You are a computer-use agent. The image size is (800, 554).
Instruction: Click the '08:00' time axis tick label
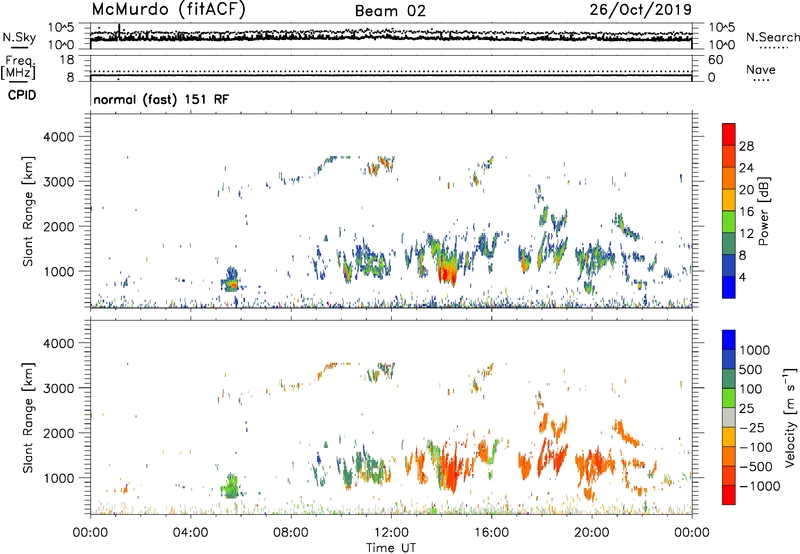(x=291, y=533)
